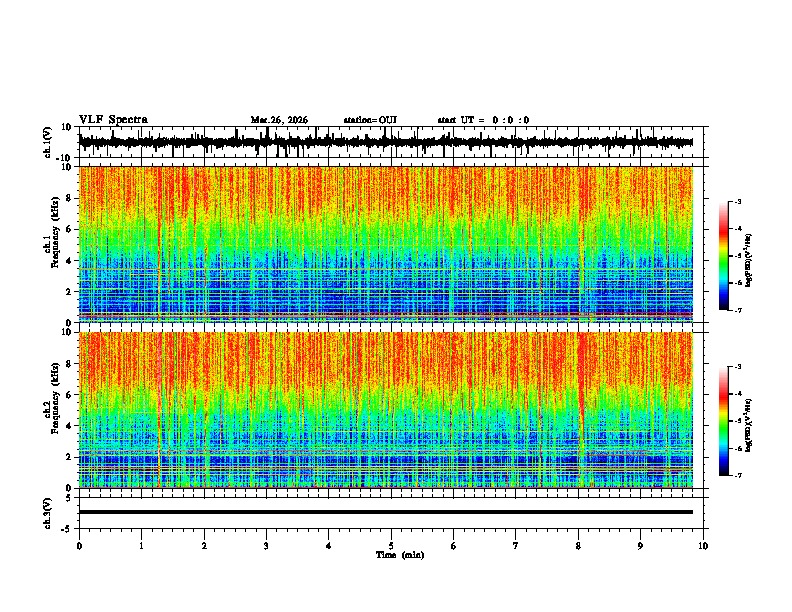Click time axis tick label "8"
The image size is (792, 612).
click(578, 546)
